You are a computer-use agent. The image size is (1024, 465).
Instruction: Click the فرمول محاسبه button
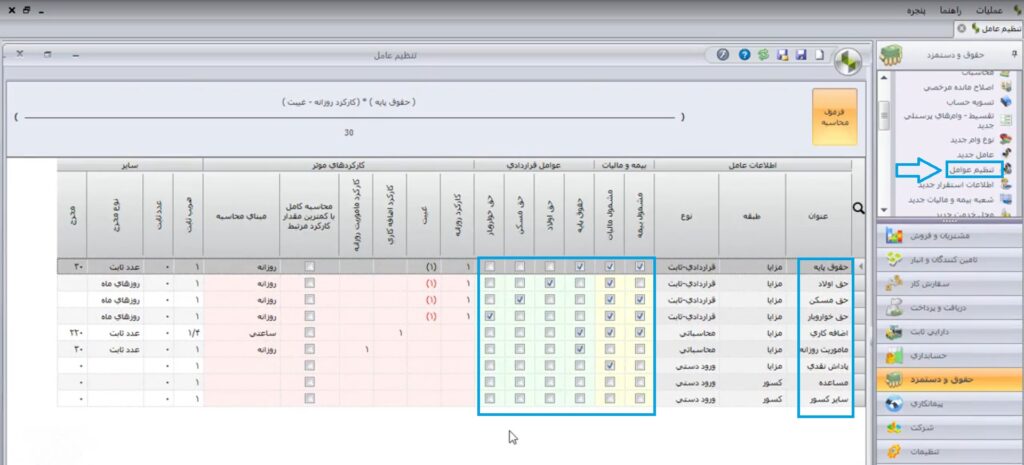835,117
